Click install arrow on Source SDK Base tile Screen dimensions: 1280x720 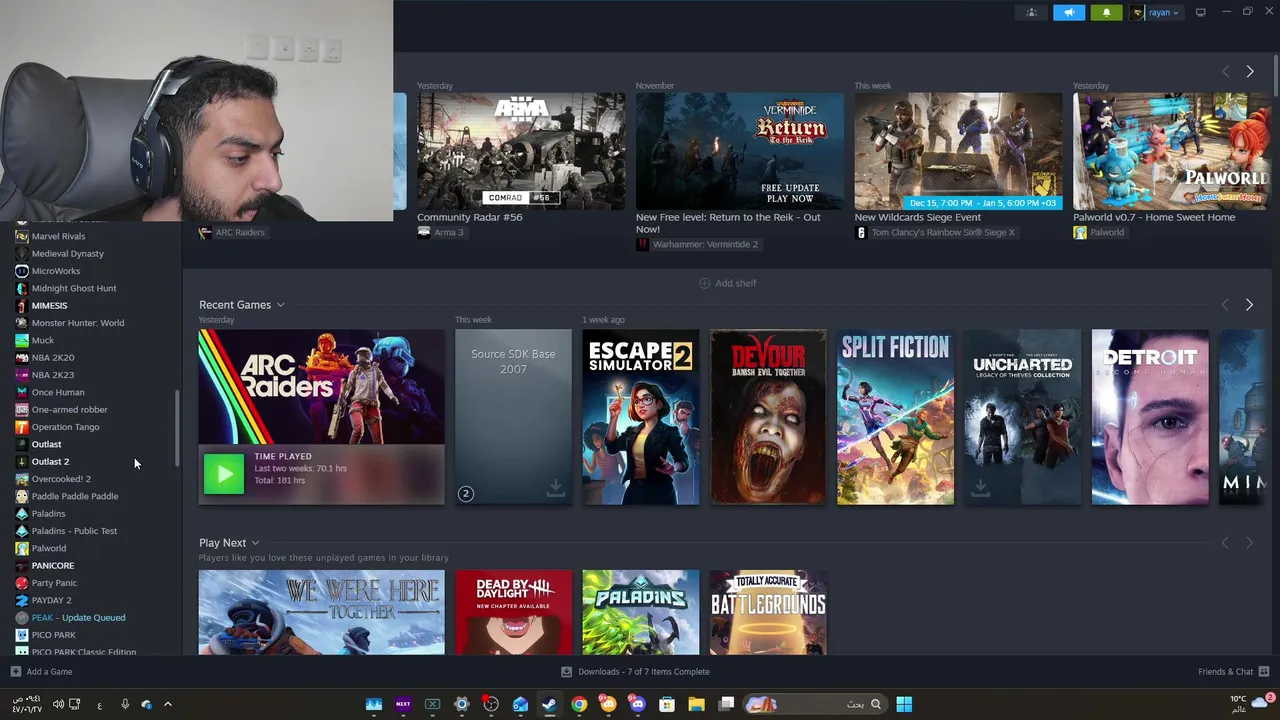click(555, 488)
